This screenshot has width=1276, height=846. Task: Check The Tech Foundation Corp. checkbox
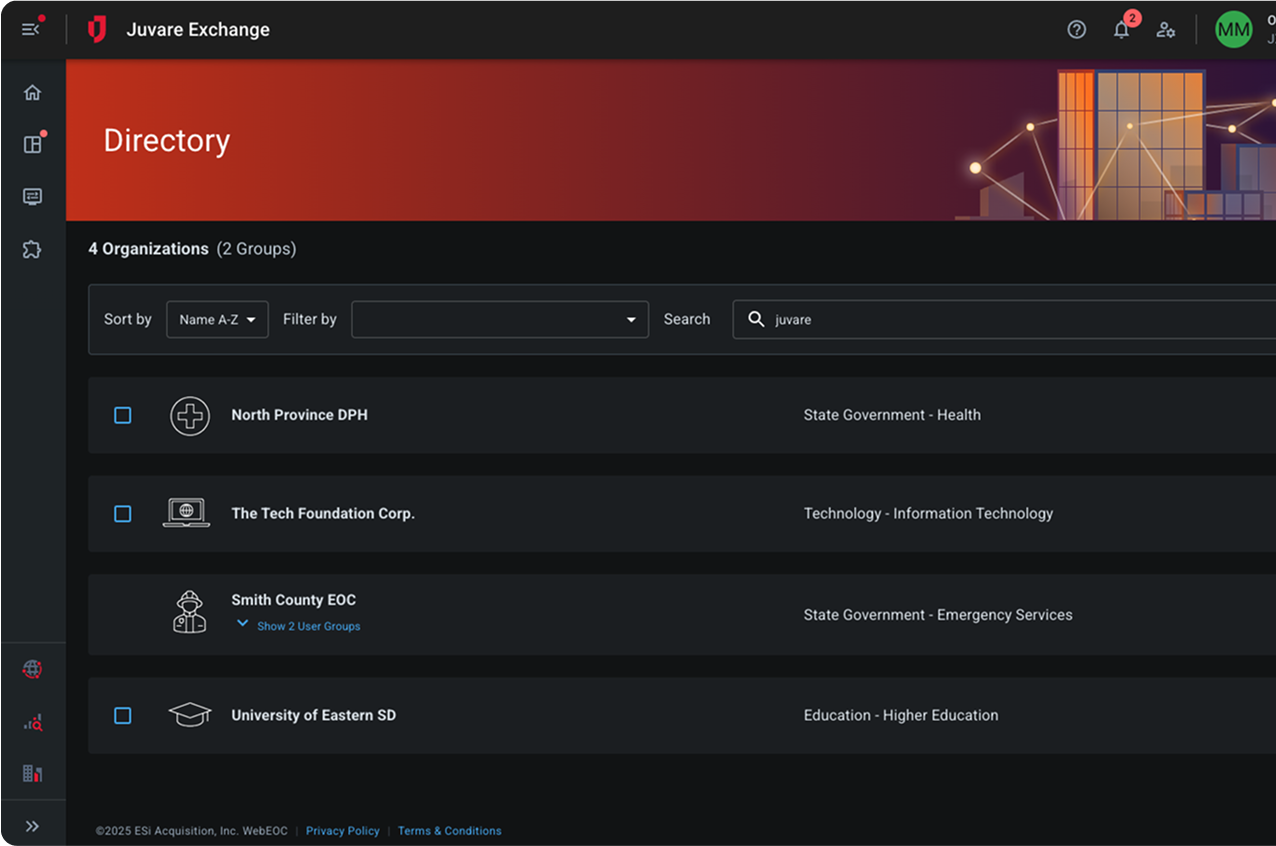click(123, 514)
